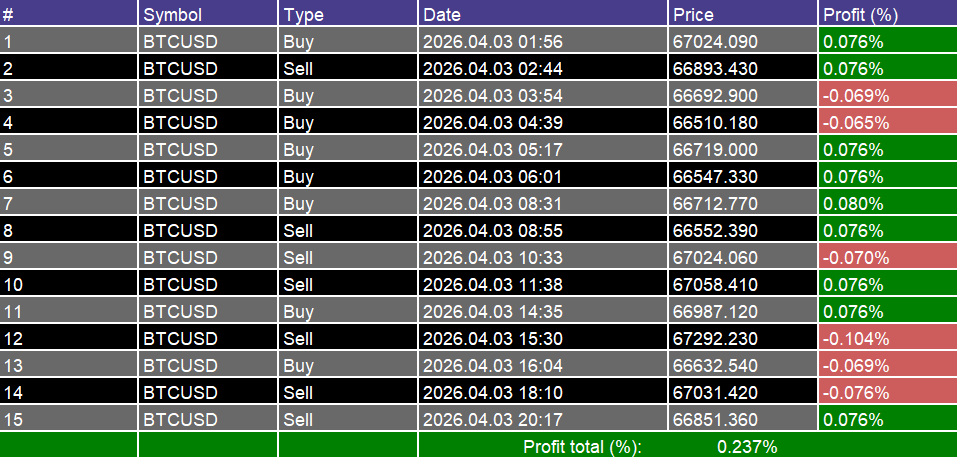The height and width of the screenshot is (457, 957).
Task: Click the # column header
Action: pyautogui.click(x=9, y=15)
